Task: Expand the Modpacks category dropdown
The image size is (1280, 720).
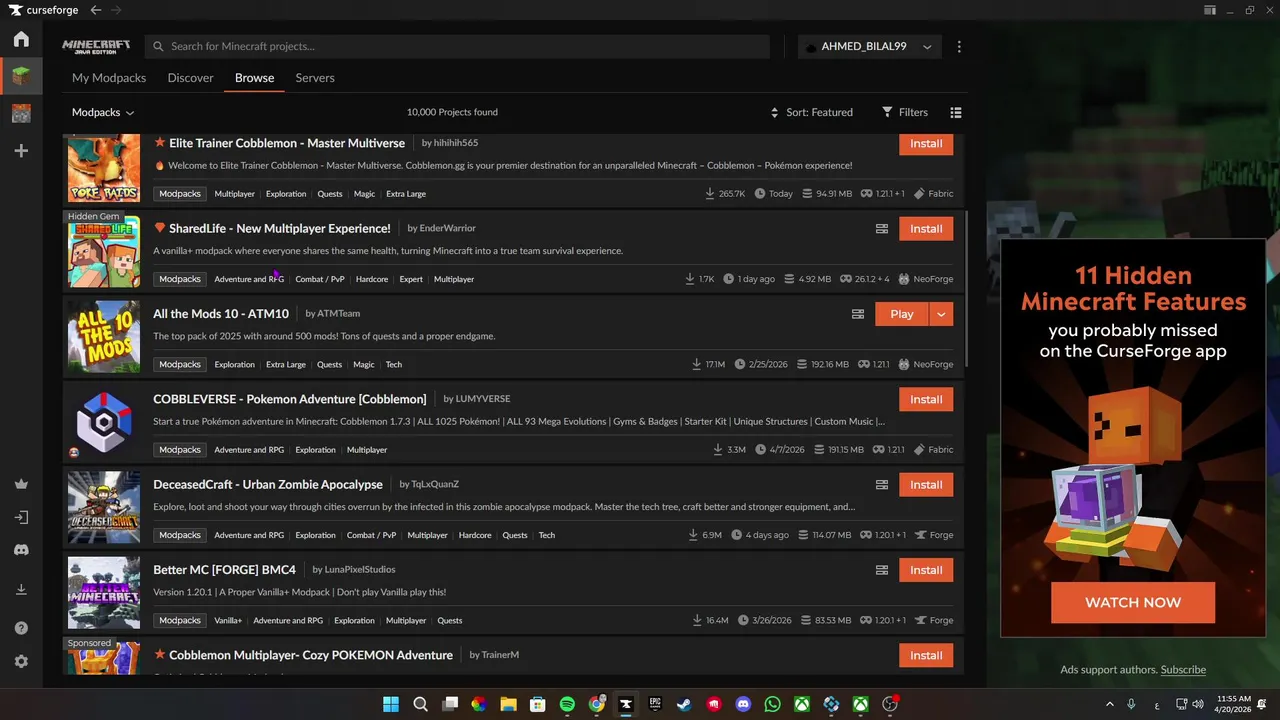Action: pos(103,113)
